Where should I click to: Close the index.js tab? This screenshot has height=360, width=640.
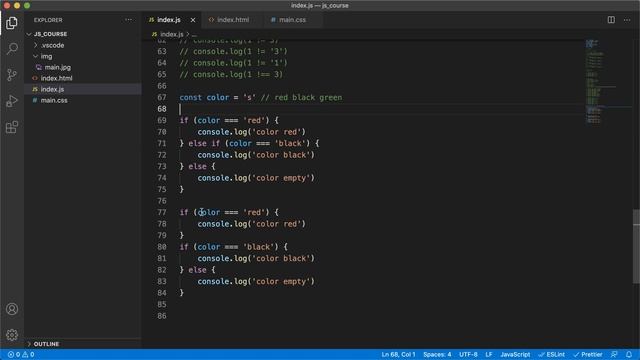pyautogui.click(x=193, y=20)
